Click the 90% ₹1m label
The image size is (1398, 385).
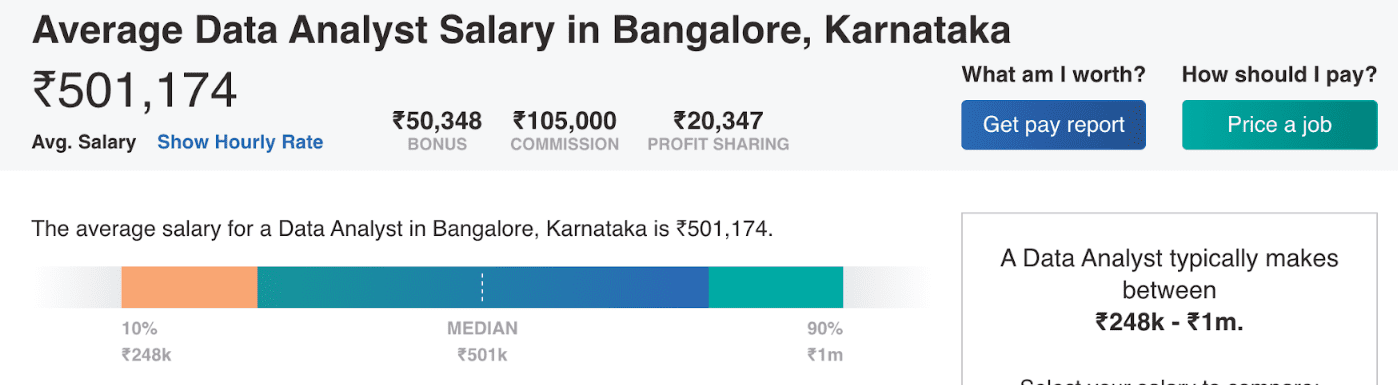coord(825,341)
